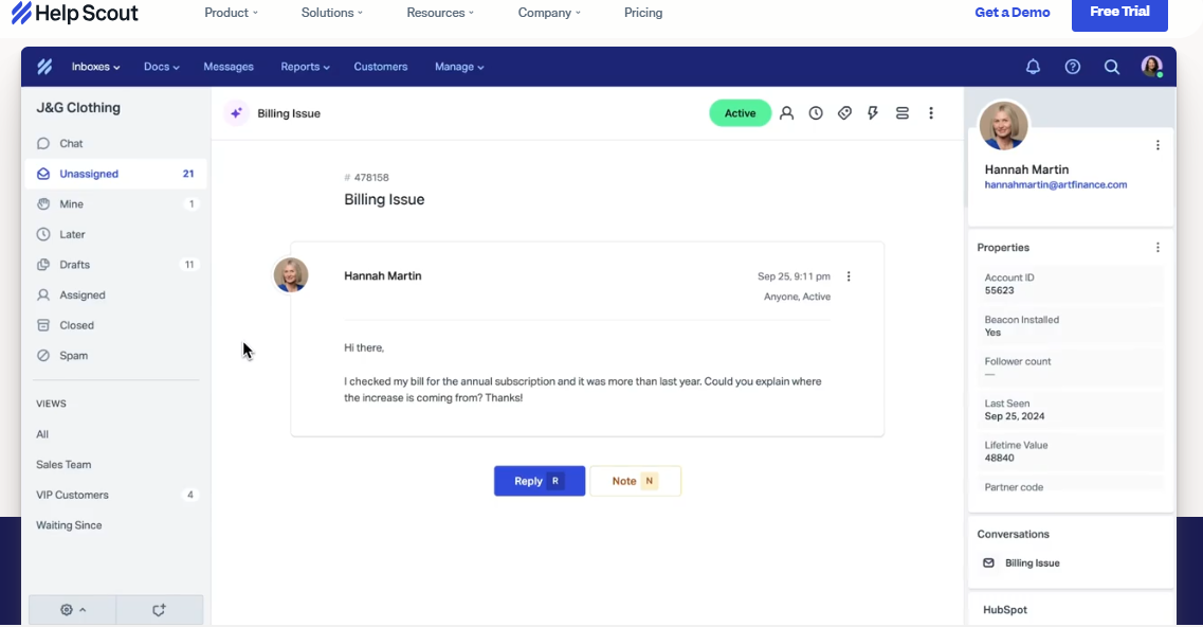Click Hannah Martin's avatar in message
The width and height of the screenshot is (1204, 627).
point(291,275)
